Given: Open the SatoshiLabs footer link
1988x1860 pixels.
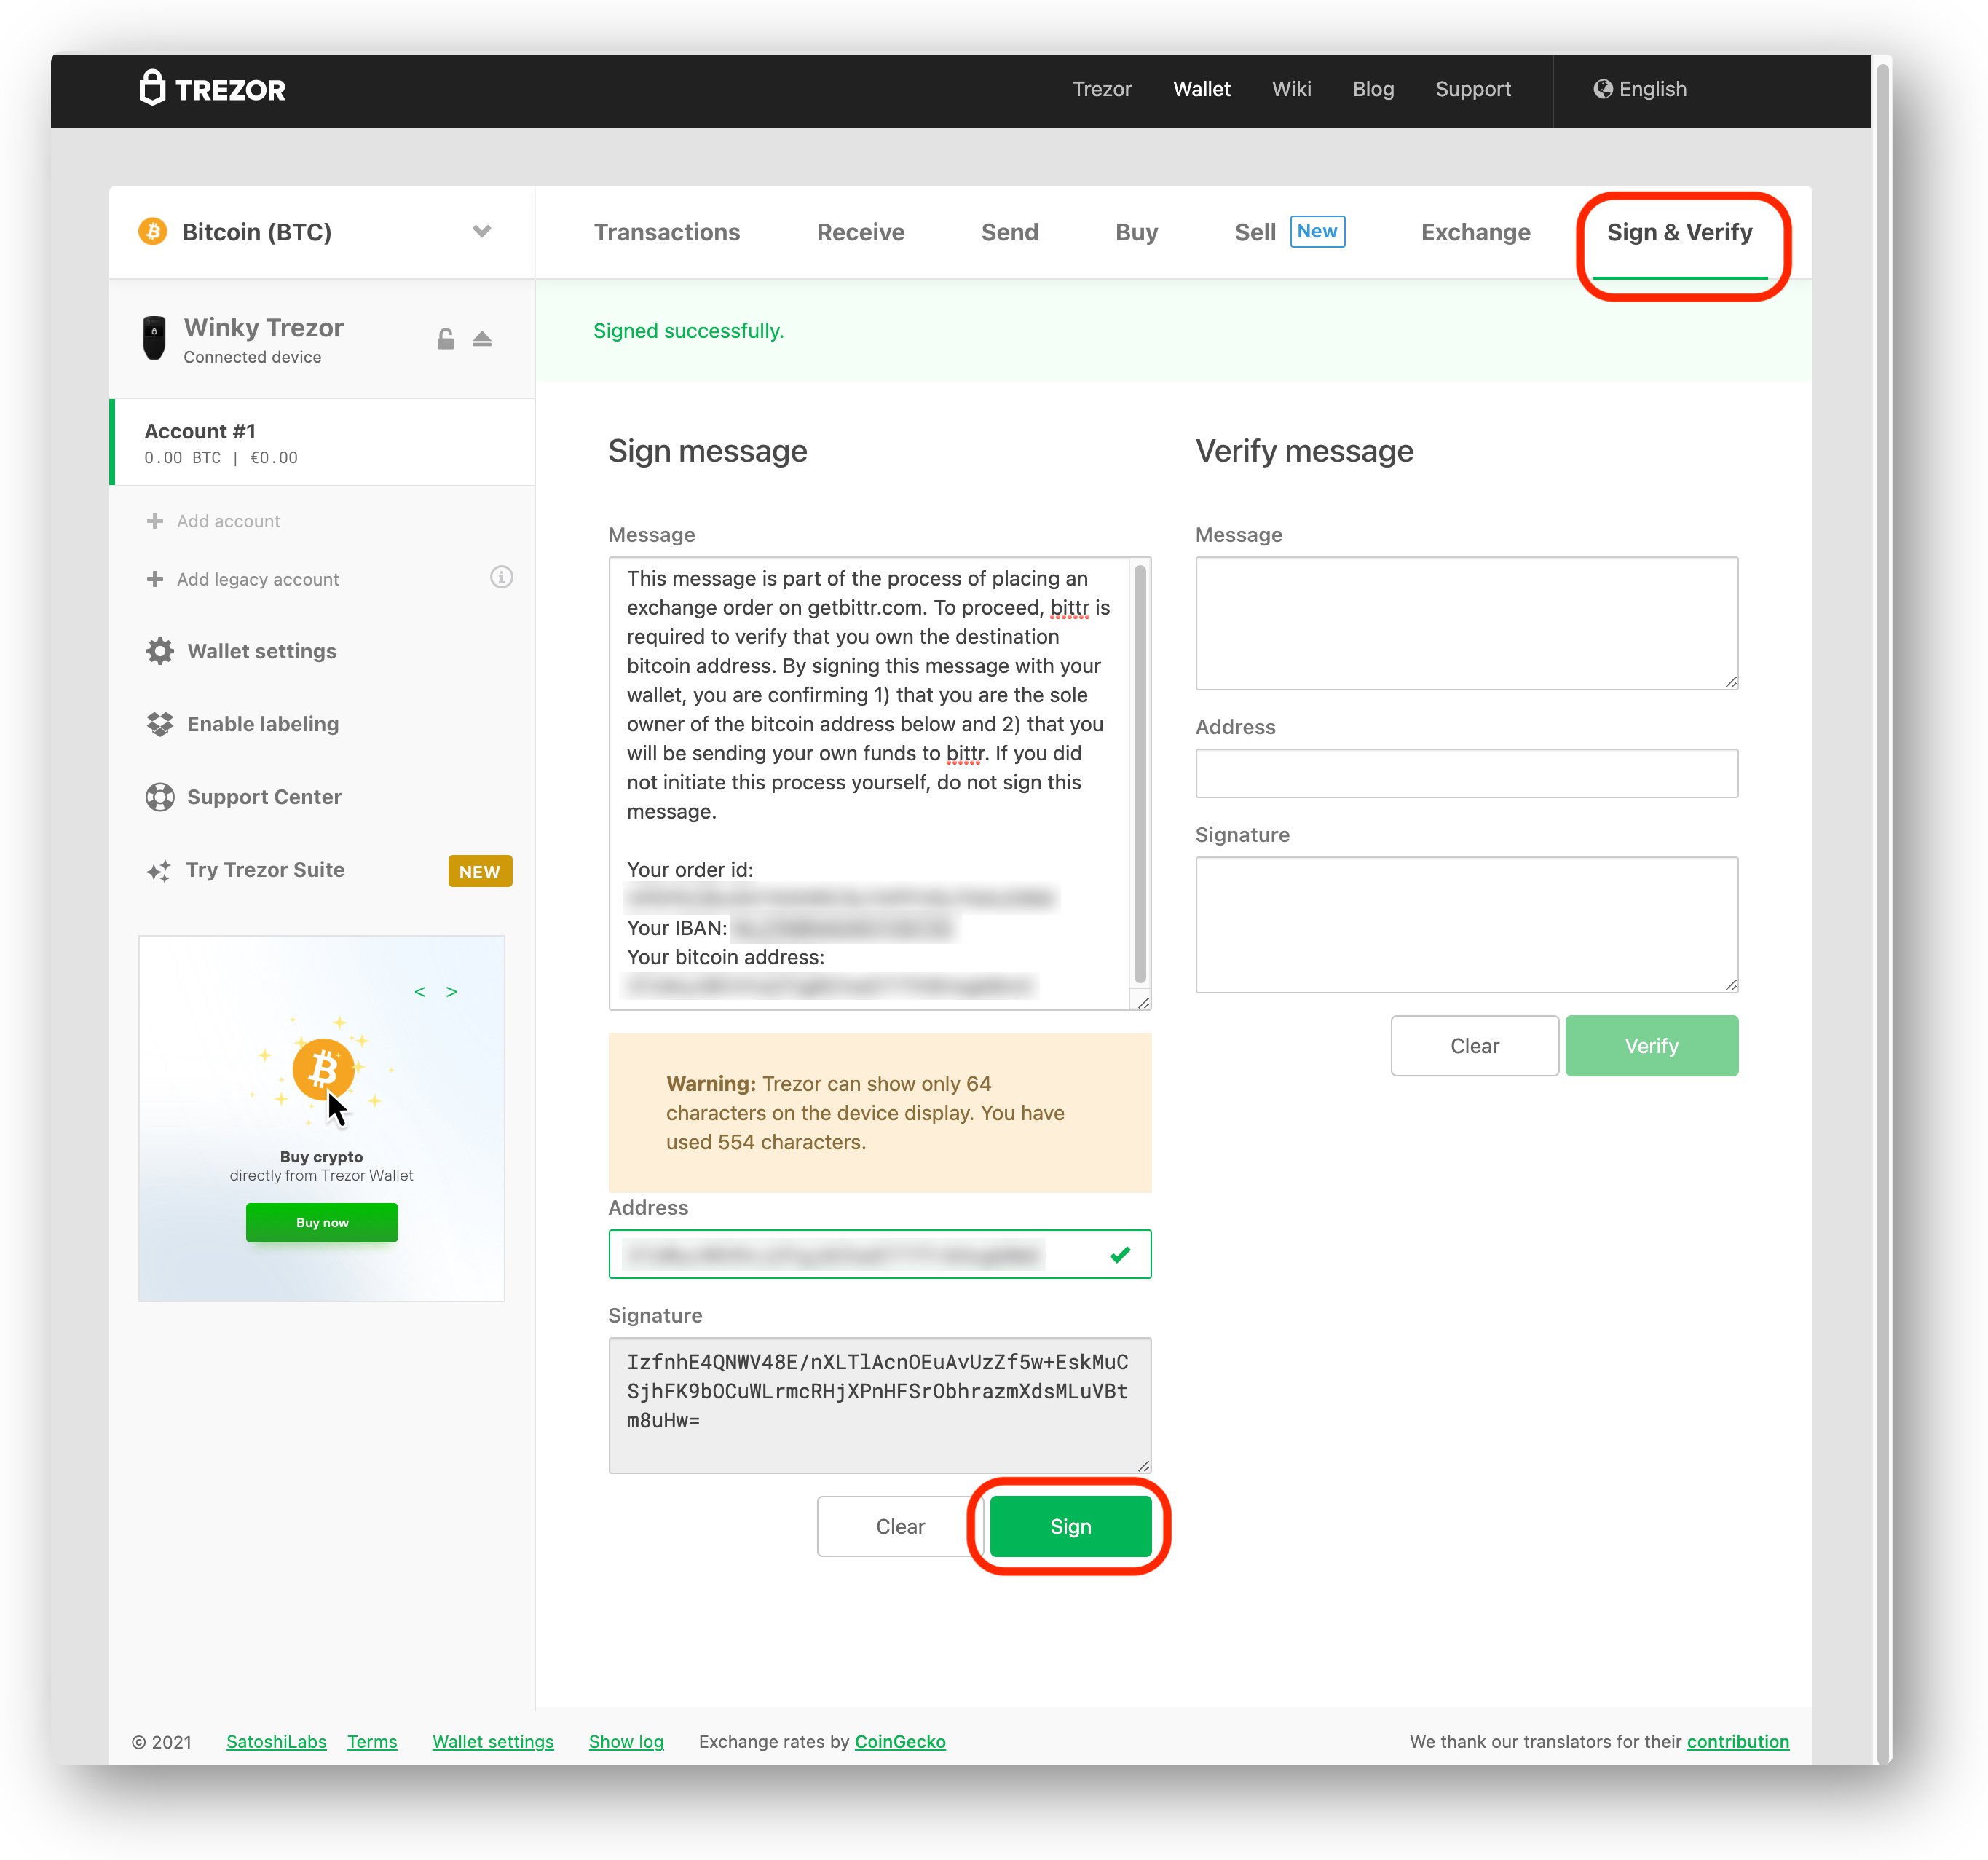Looking at the screenshot, I should [276, 1741].
